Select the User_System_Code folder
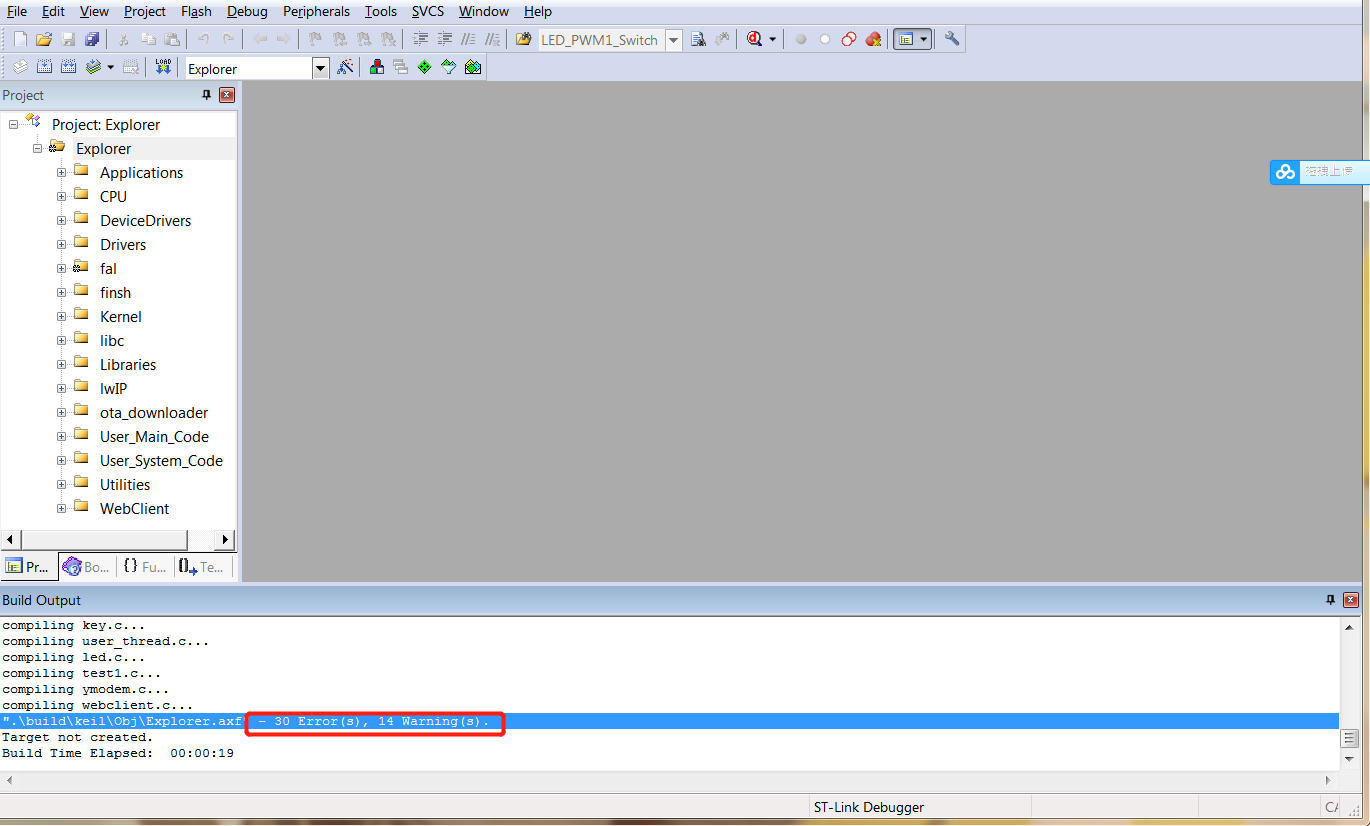 click(x=161, y=460)
